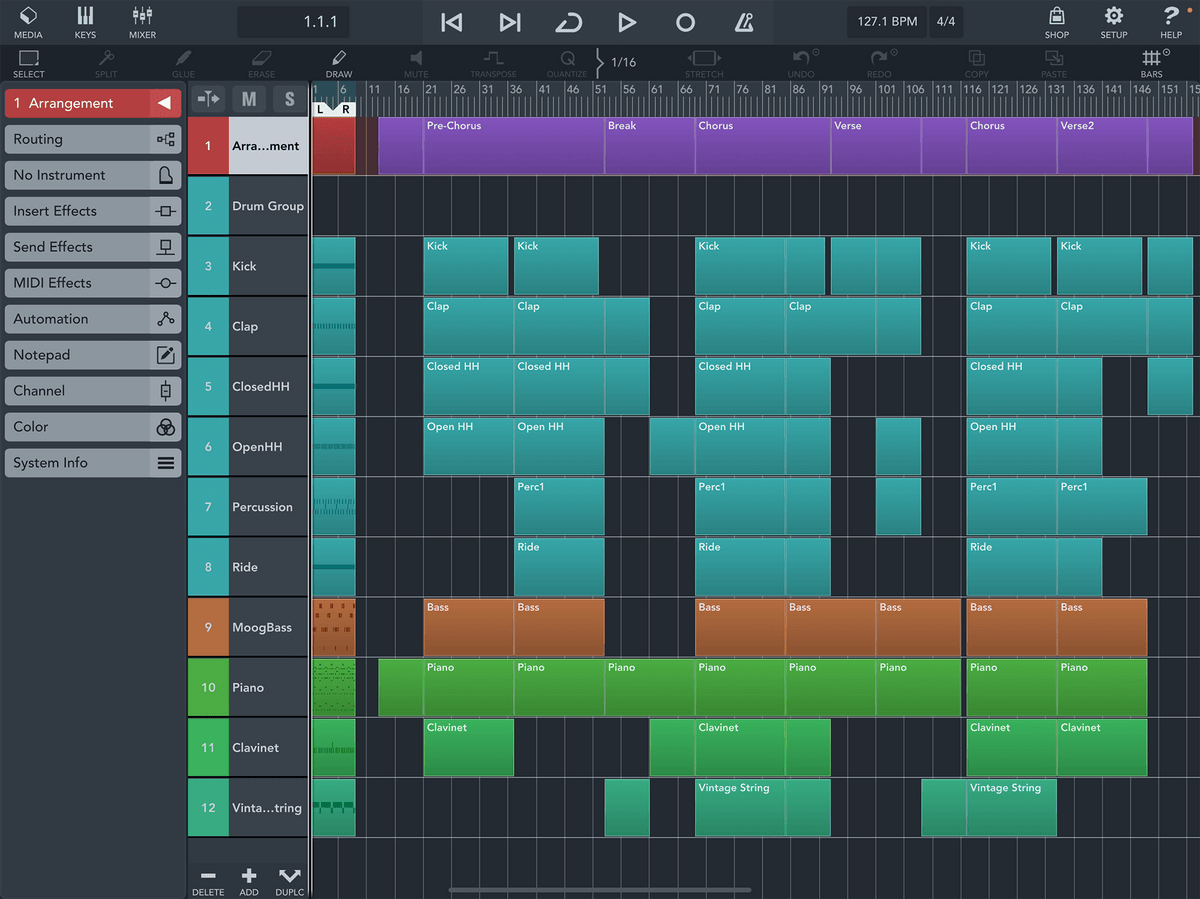Open the Color panel
The width and height of the screenshot is (1200, 899).
pyautogui.click(x=92, y=427)
